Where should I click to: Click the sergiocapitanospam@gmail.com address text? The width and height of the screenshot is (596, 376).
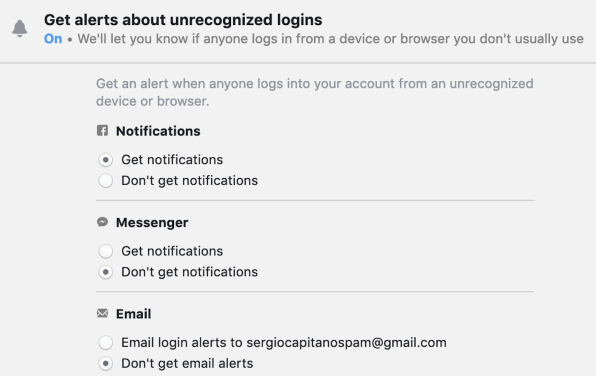point(346,343)
